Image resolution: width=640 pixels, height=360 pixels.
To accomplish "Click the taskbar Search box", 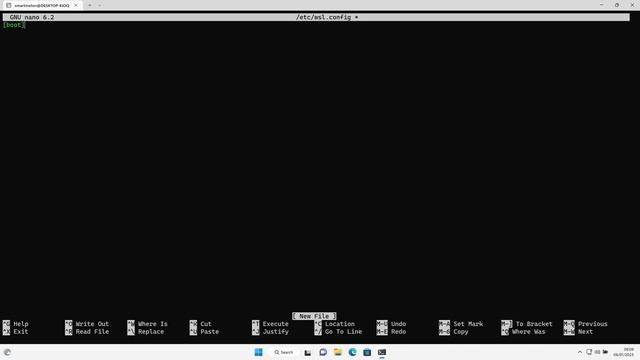I will pyautogui.click(x=284, y=352).
